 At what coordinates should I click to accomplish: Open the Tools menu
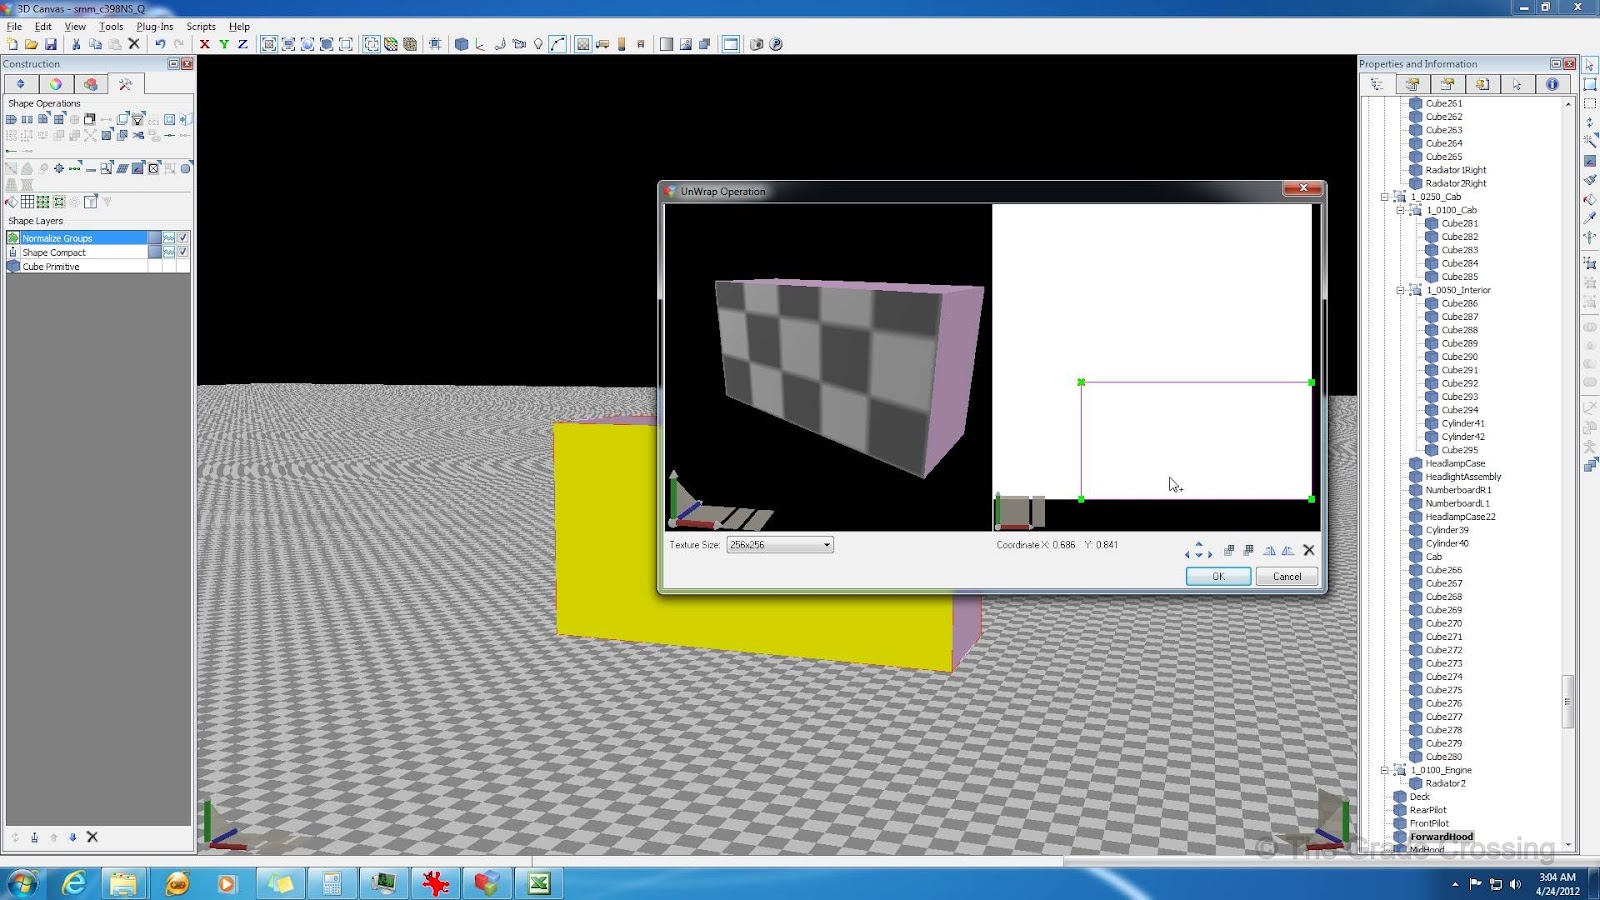tap(111, 27)
